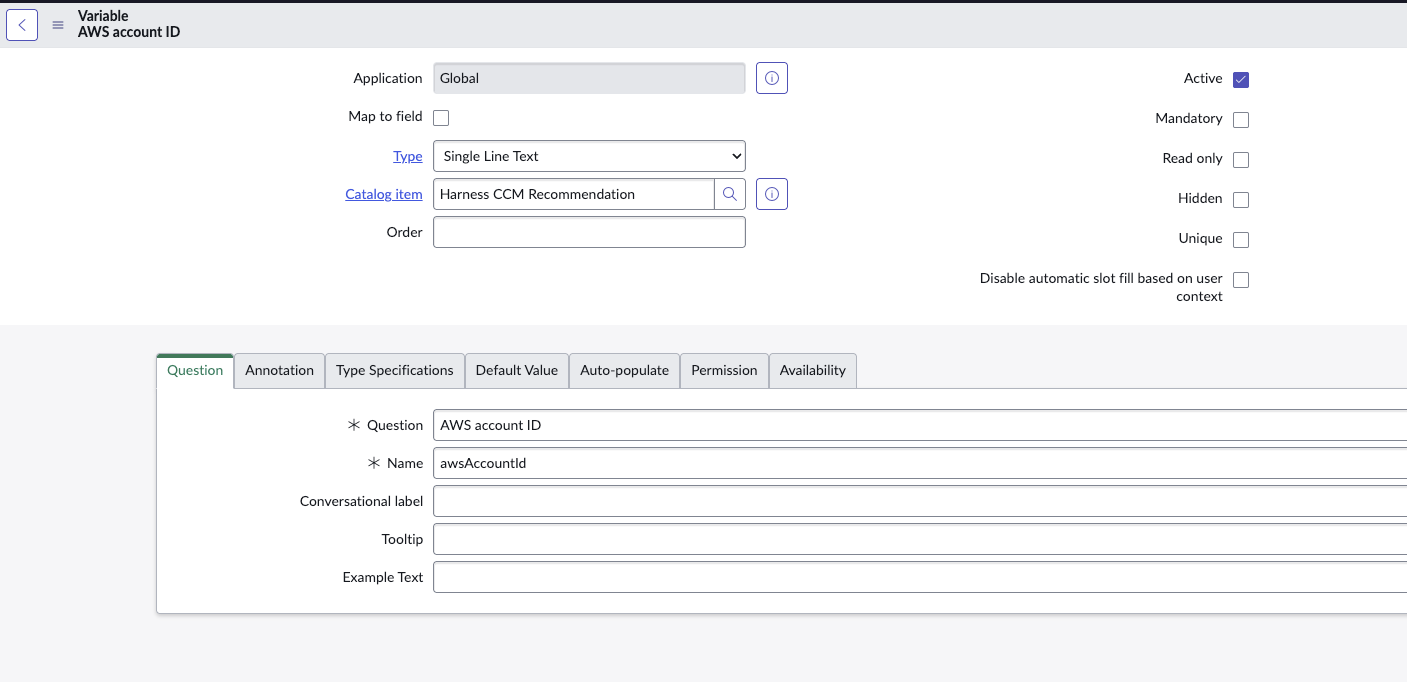The height and width of the screenshot is (682, 1407).
Task: Select the Default Value tab
Action: 516,370
